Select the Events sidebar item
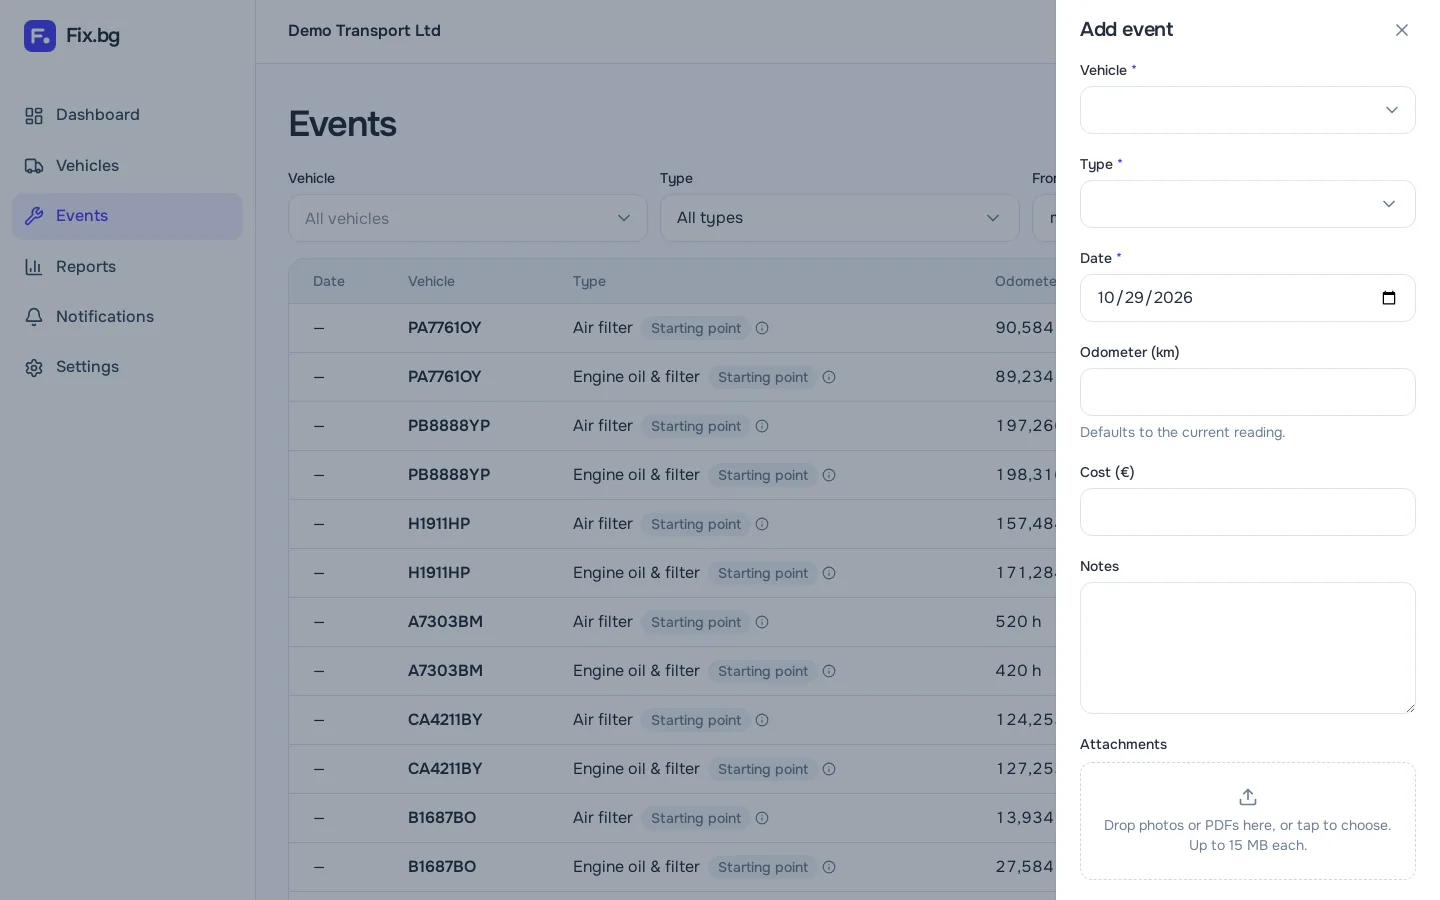The width and height of the screenshot is (1440, 900). click(127, 216)
